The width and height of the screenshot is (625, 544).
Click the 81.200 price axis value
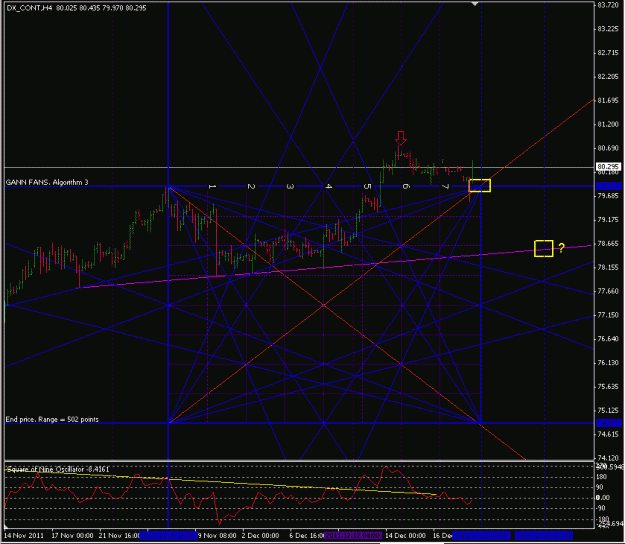608,124
